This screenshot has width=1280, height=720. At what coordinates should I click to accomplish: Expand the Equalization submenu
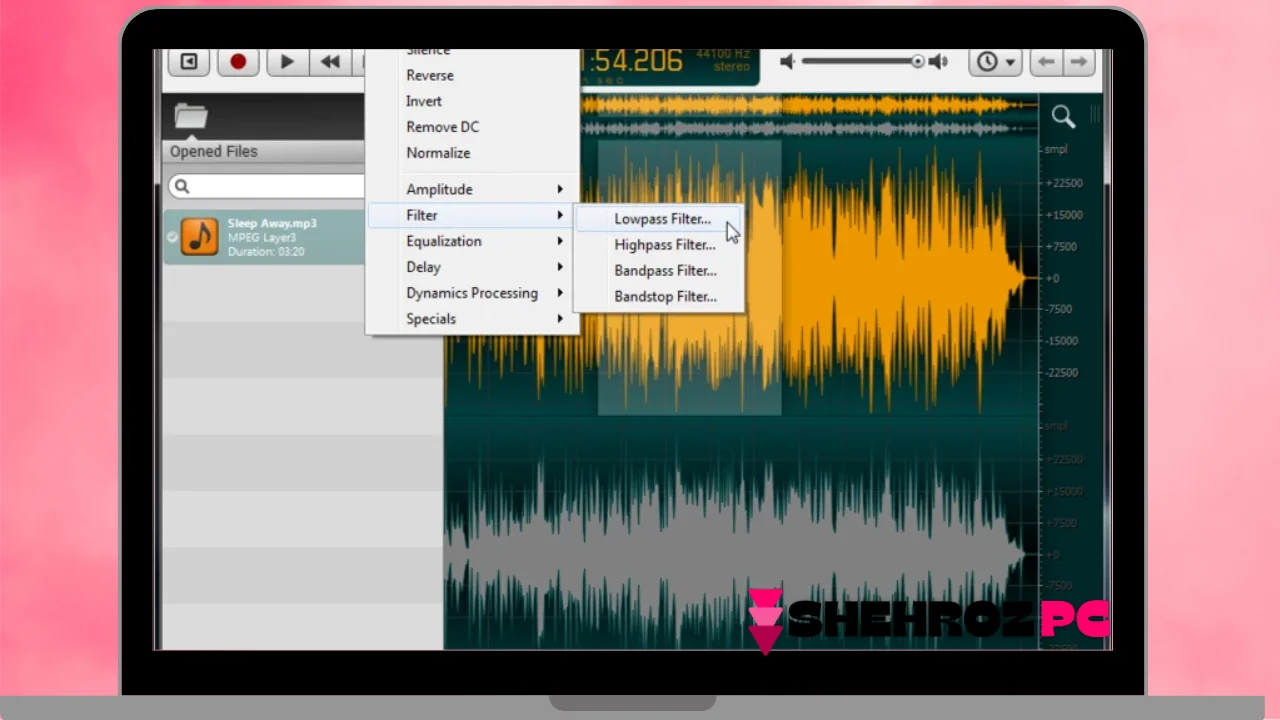tap(472, 241)
